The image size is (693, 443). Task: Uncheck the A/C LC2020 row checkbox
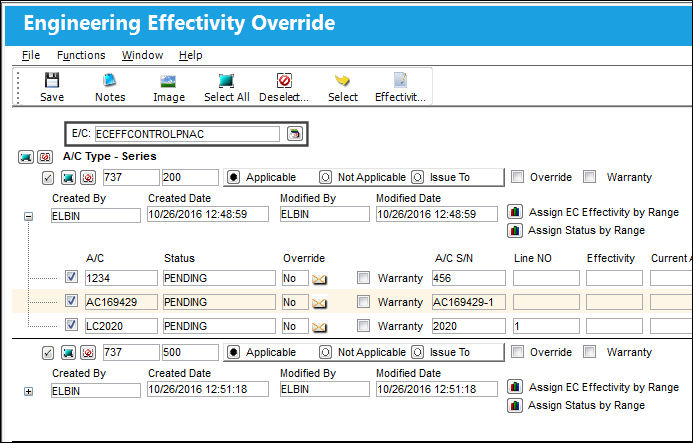(71, 325)
